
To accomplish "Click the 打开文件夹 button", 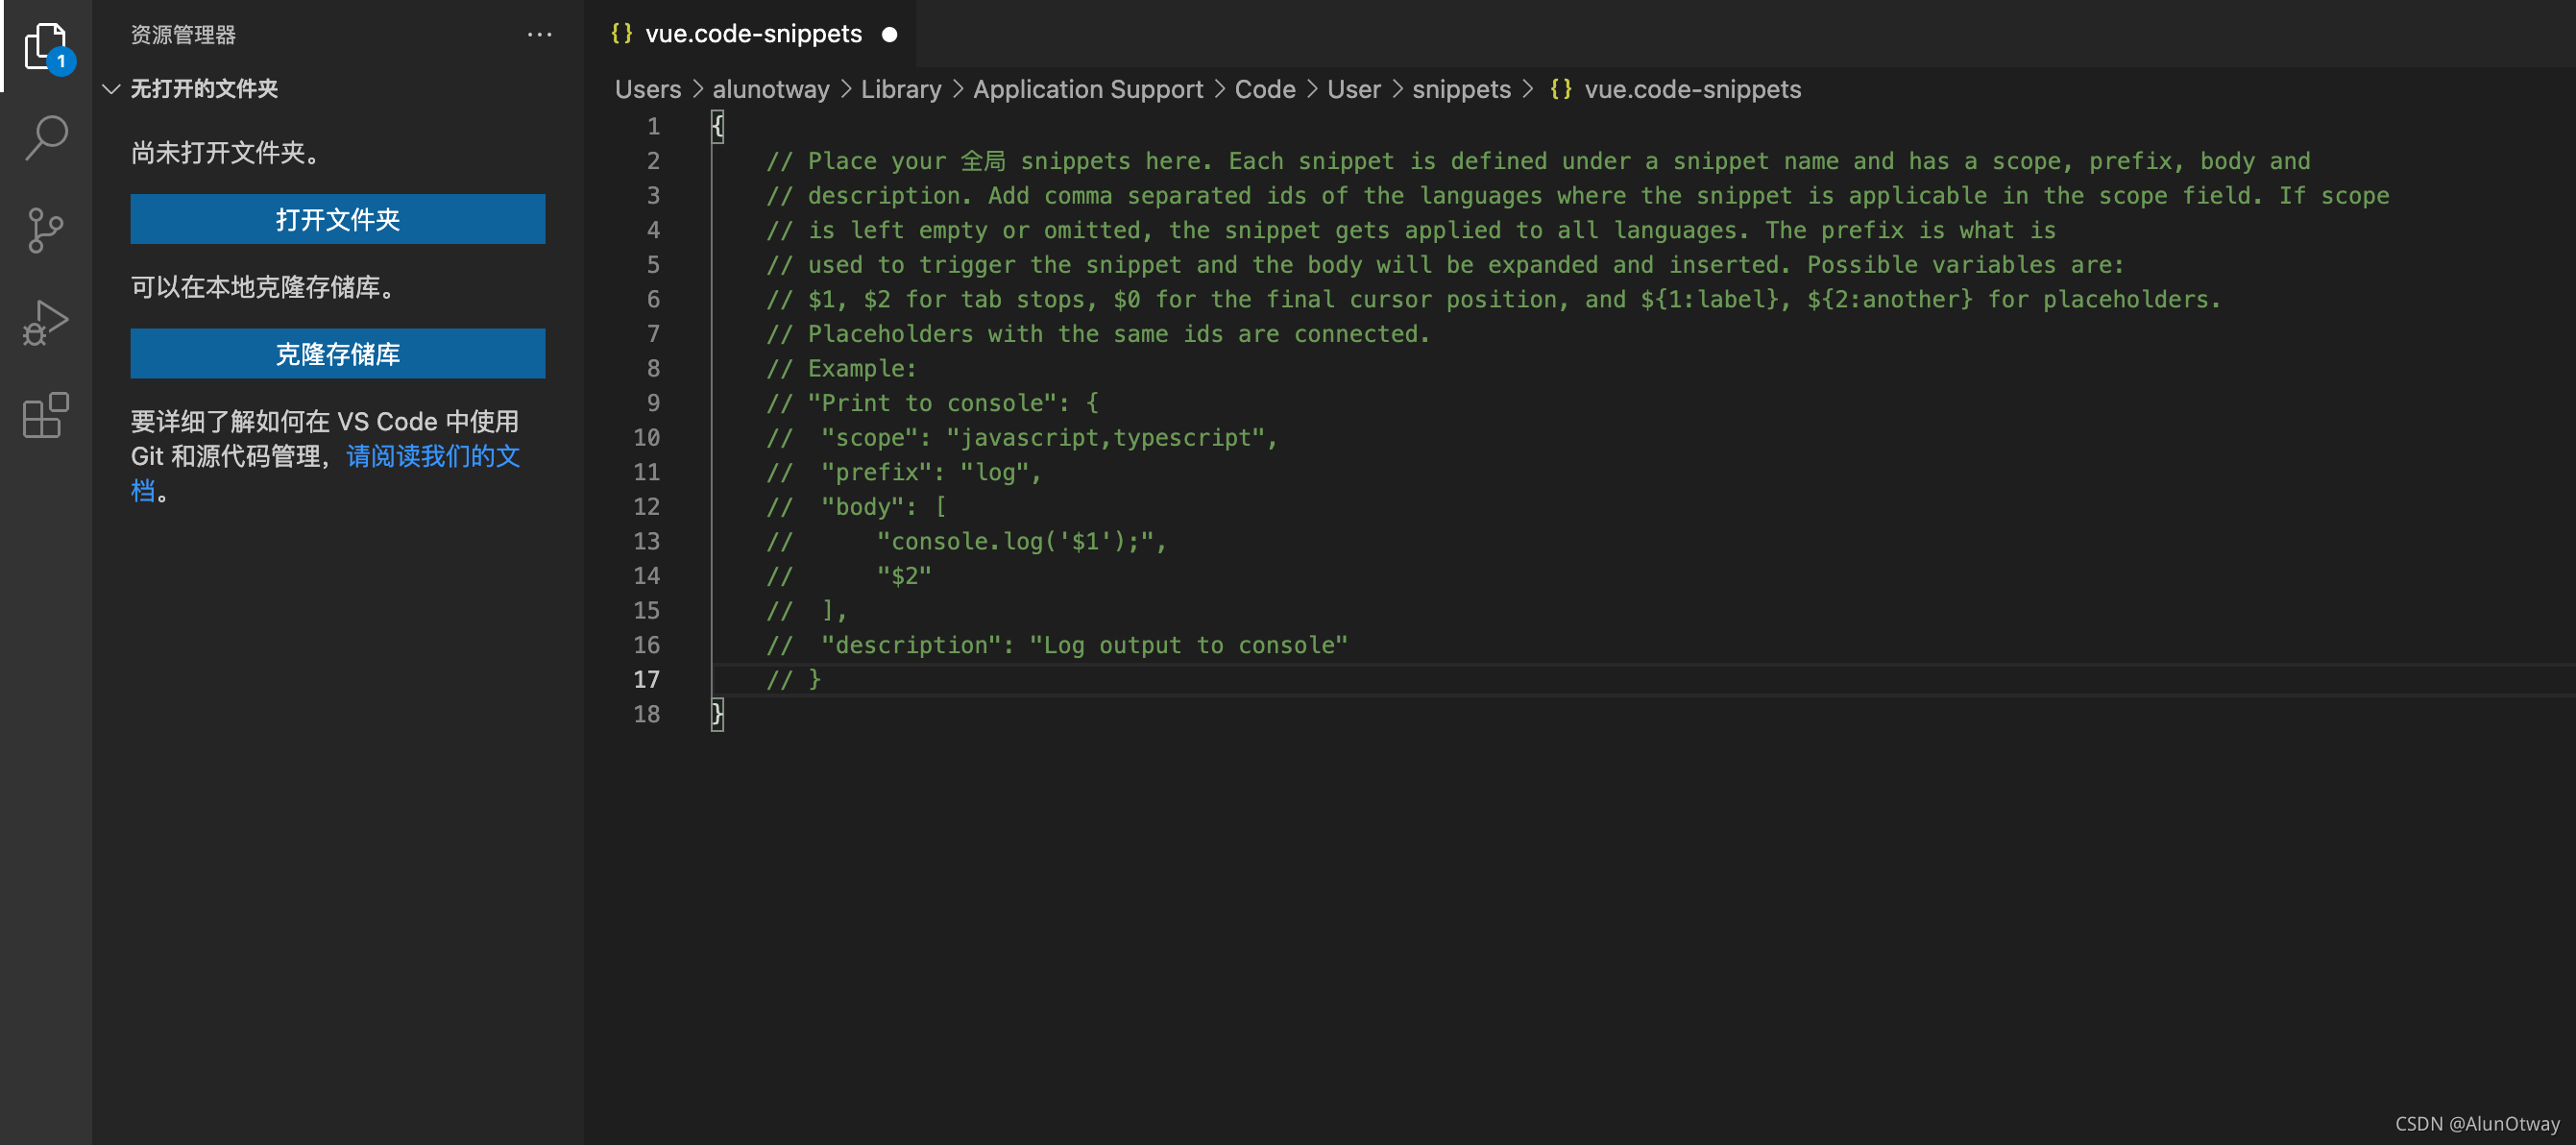I will tap(337, 219).
